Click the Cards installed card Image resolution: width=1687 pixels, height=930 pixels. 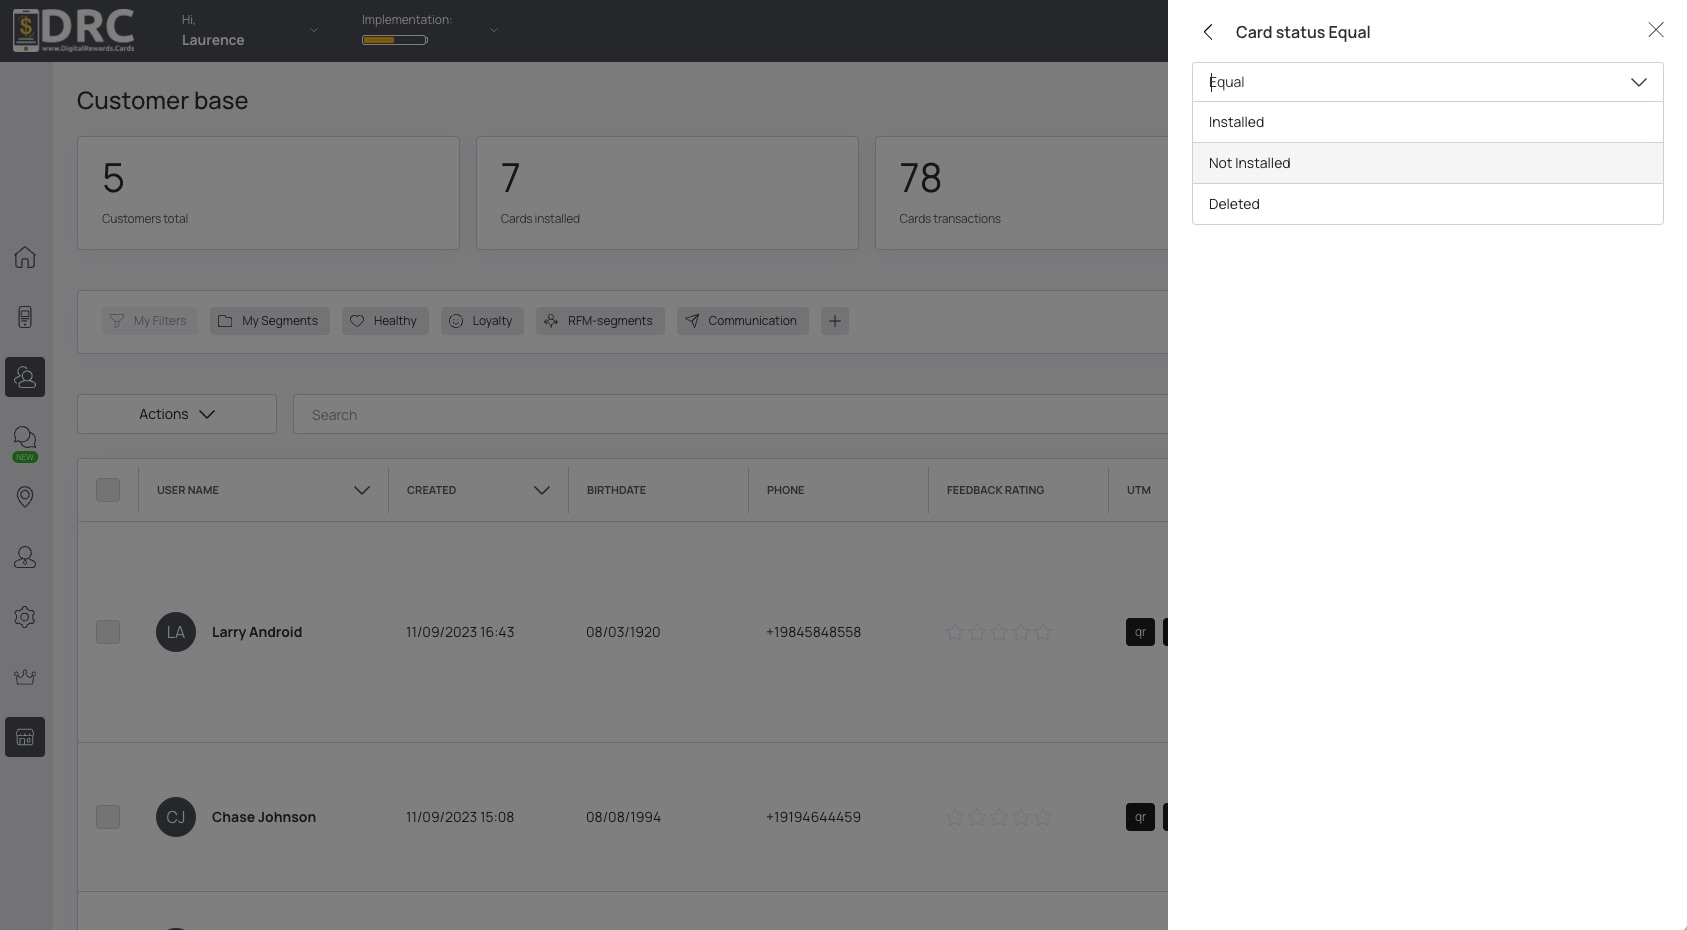[667, 193]
